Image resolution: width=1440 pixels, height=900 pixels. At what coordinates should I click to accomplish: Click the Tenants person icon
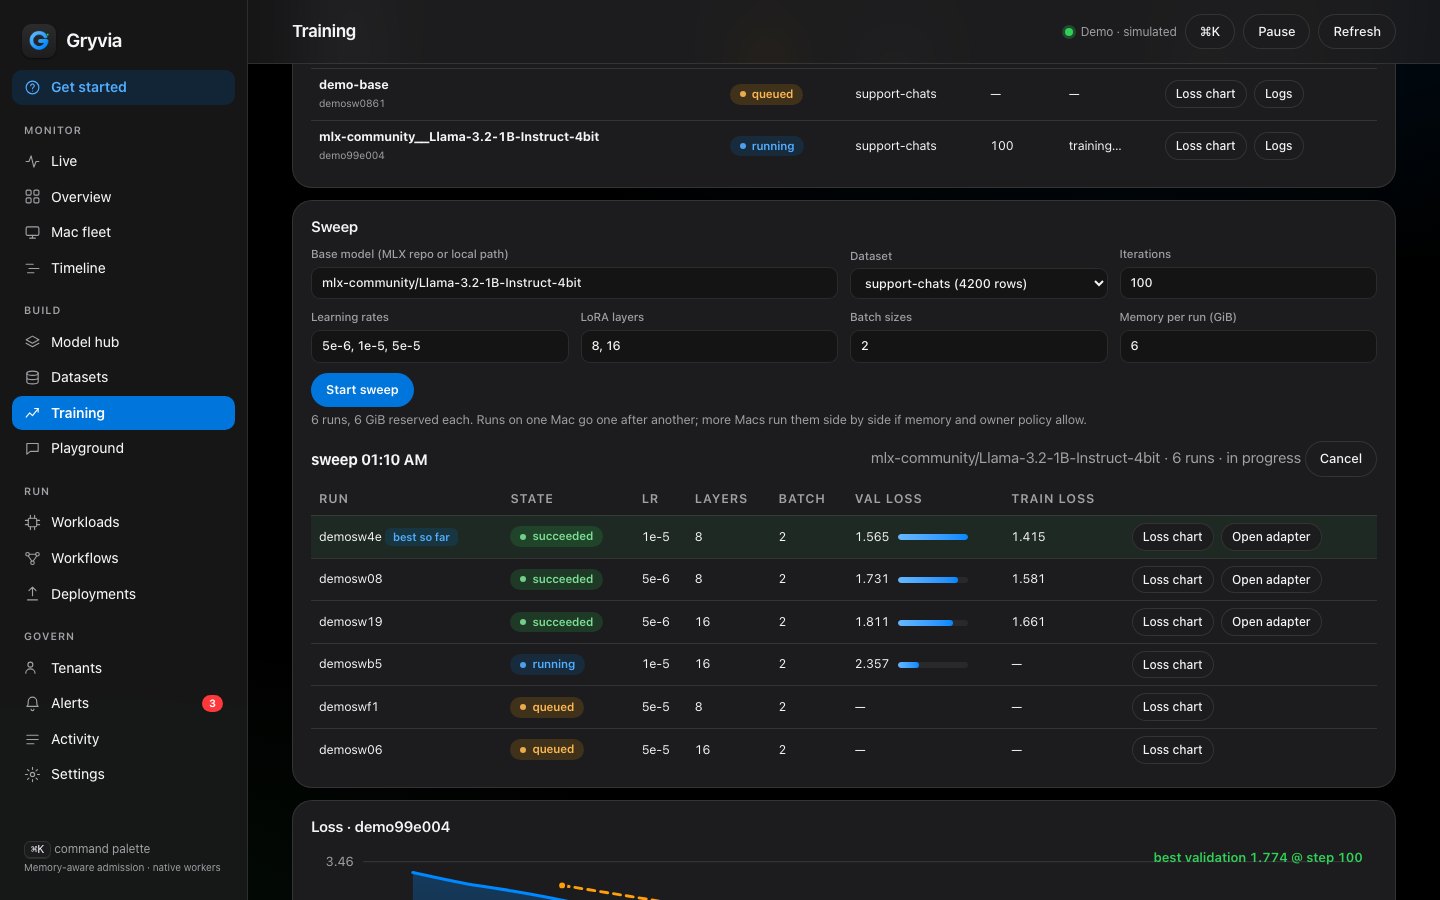(x=33, y=668)
